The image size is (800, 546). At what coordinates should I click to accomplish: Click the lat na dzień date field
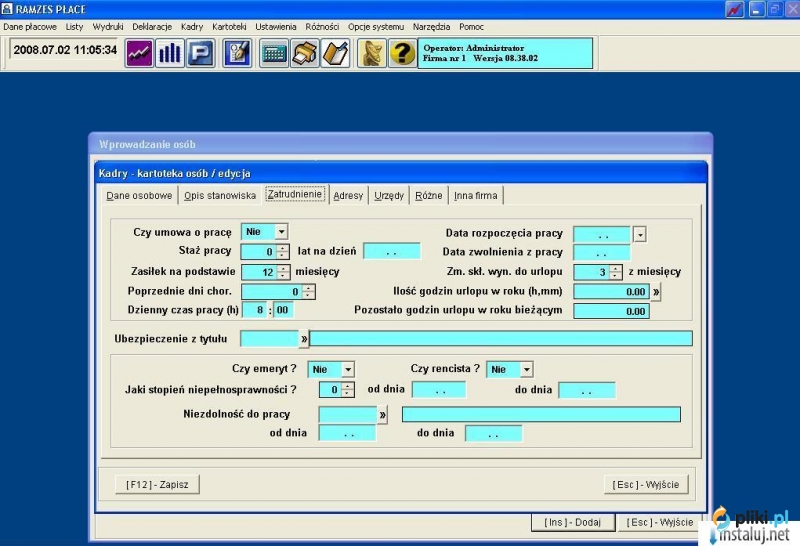tap(392, 251)
